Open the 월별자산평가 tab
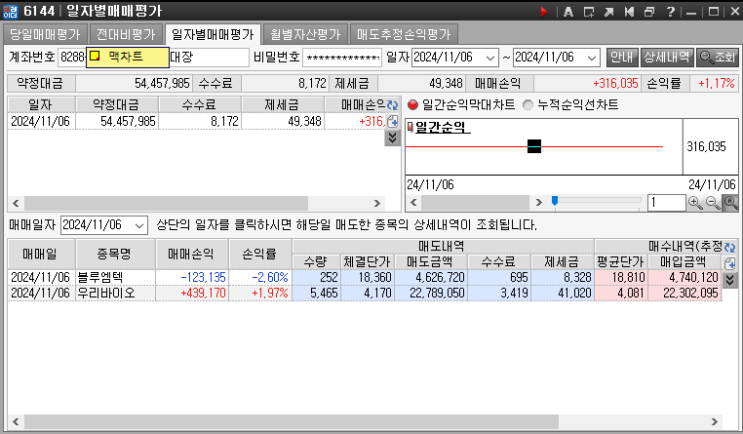Screen dimensions: 743x434 (305, 34)
